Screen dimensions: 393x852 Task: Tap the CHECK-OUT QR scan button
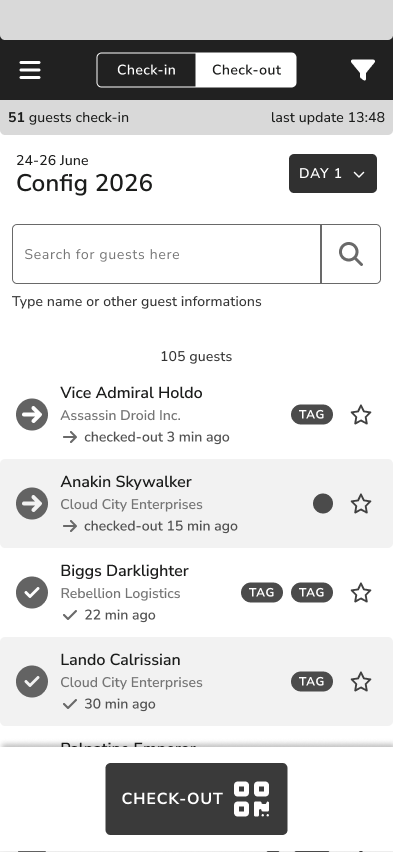pos(196,799)
